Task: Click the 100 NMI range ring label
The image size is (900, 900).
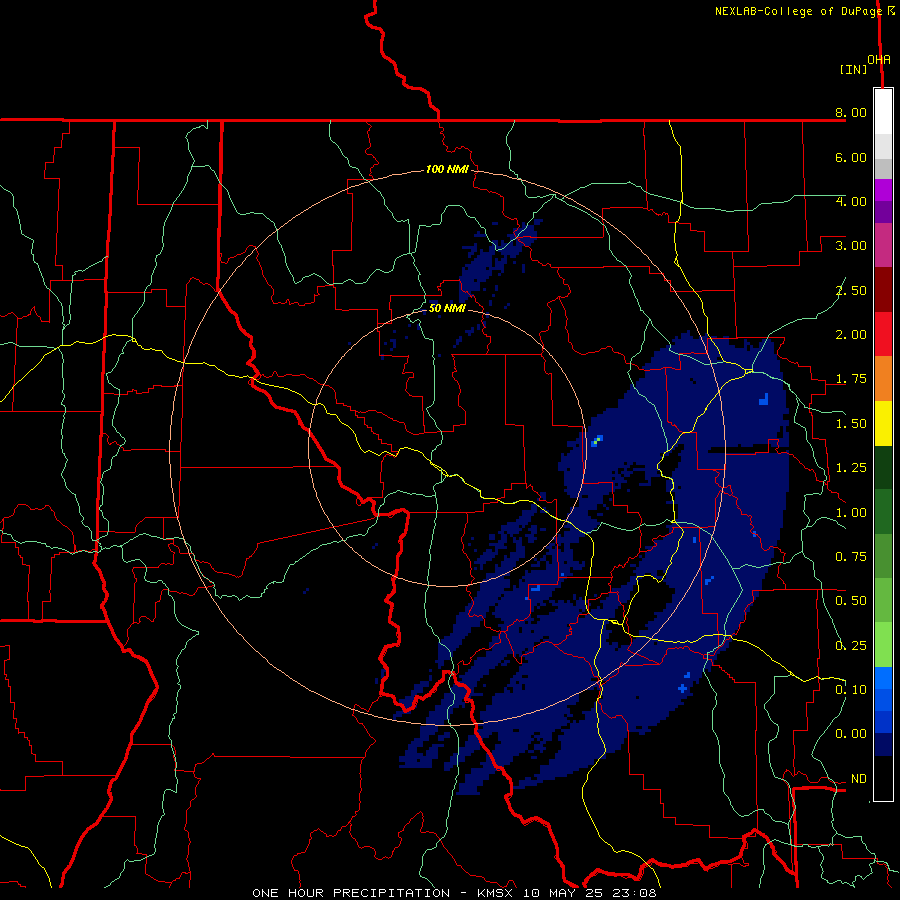Action: click(x=447, y=169)
